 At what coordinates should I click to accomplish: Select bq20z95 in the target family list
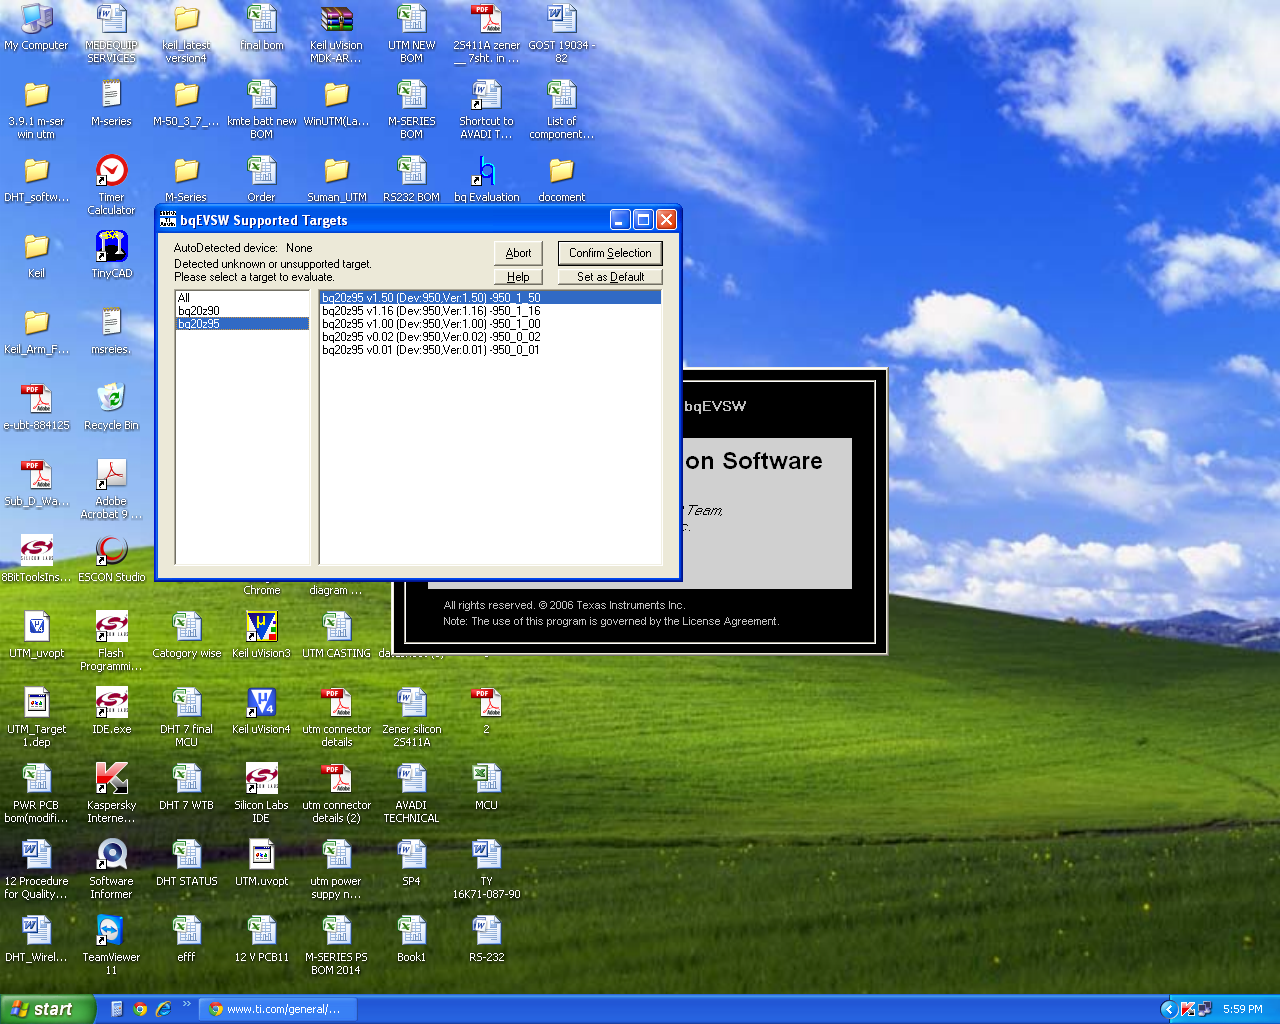point(242,324)
